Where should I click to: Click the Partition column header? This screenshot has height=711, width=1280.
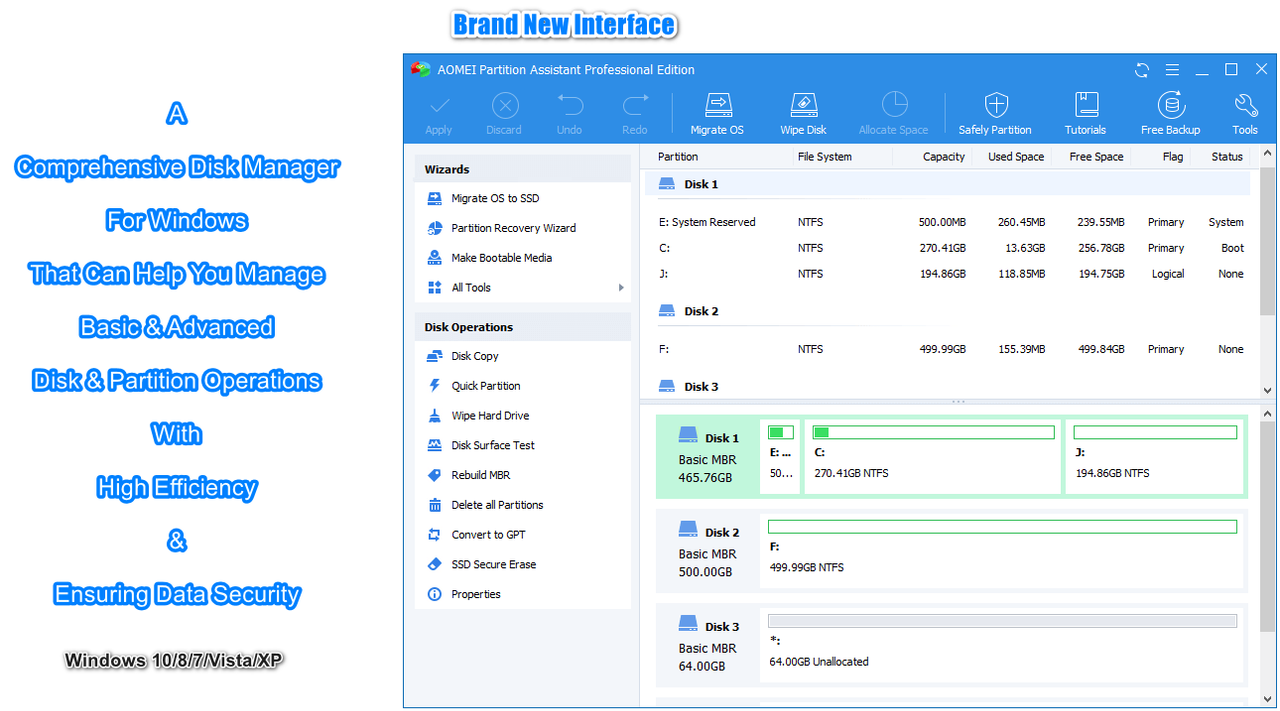(678, 157)
